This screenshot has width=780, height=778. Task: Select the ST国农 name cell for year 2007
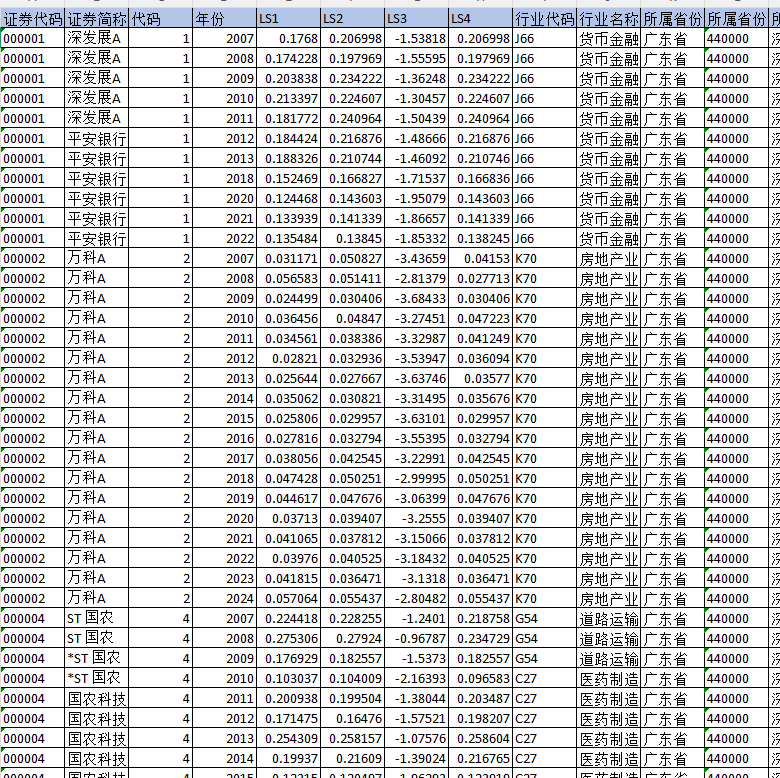click(96, 619)
